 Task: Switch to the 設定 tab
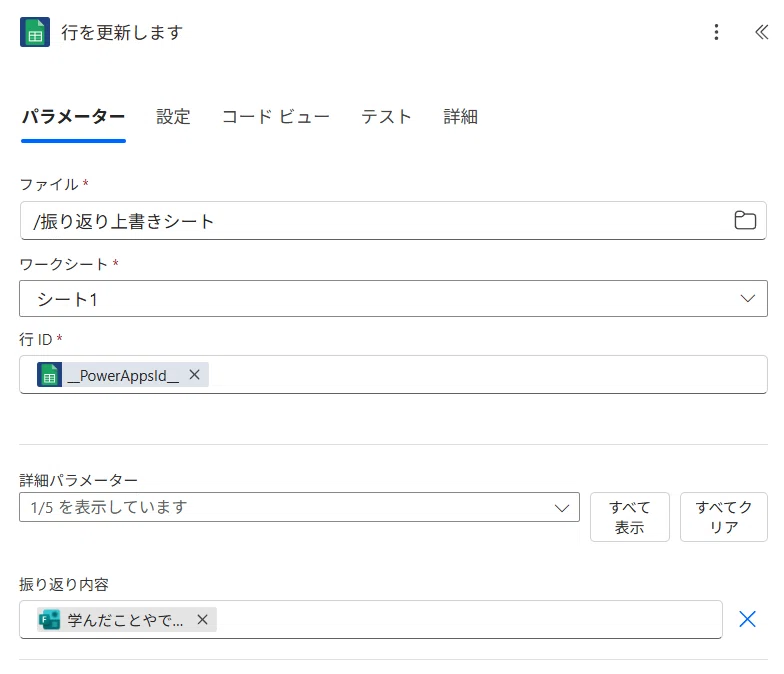click(173, 117)
